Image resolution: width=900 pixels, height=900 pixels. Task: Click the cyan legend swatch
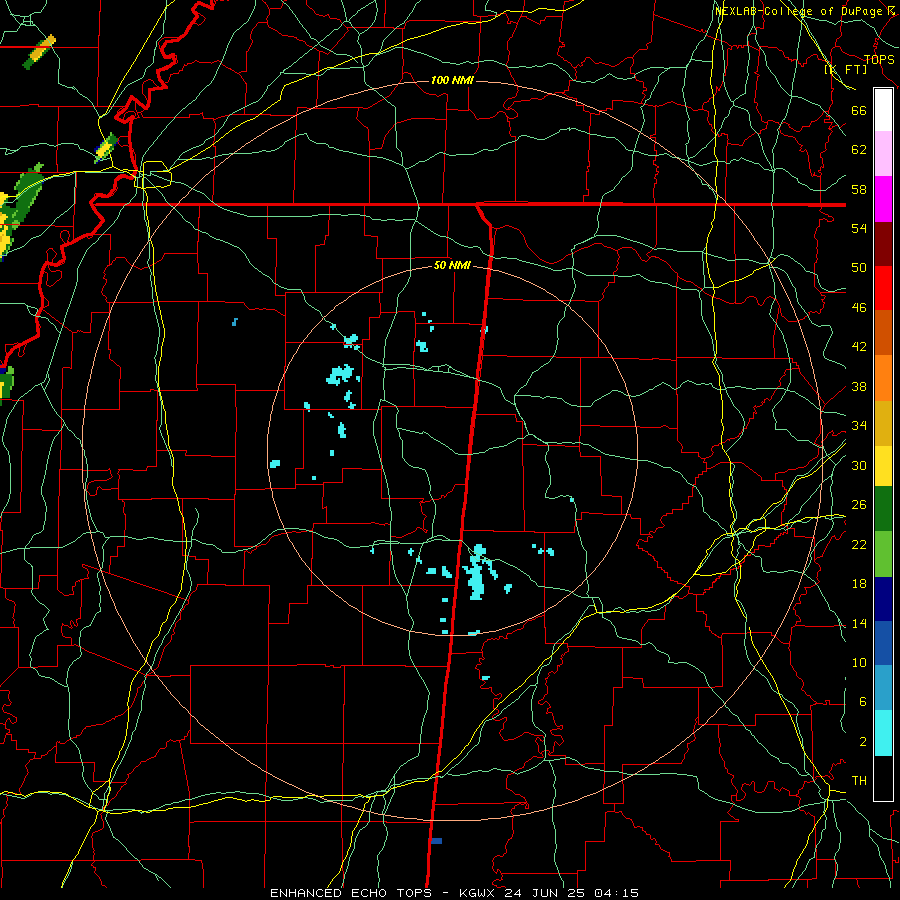(x=883, y=733)
